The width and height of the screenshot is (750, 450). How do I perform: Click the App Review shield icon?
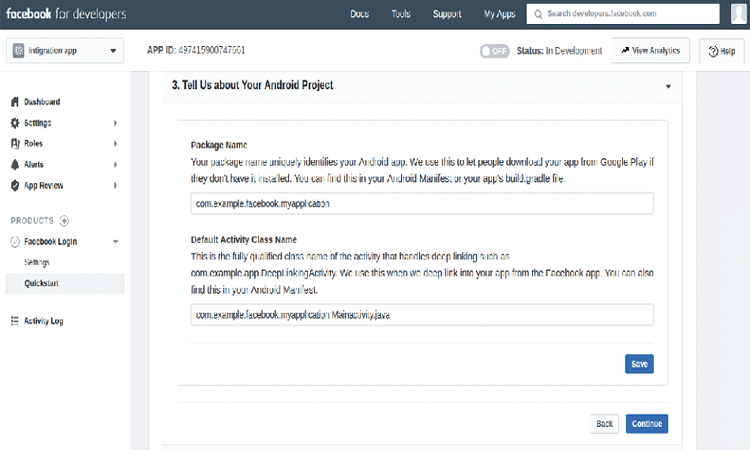[14, 185]
